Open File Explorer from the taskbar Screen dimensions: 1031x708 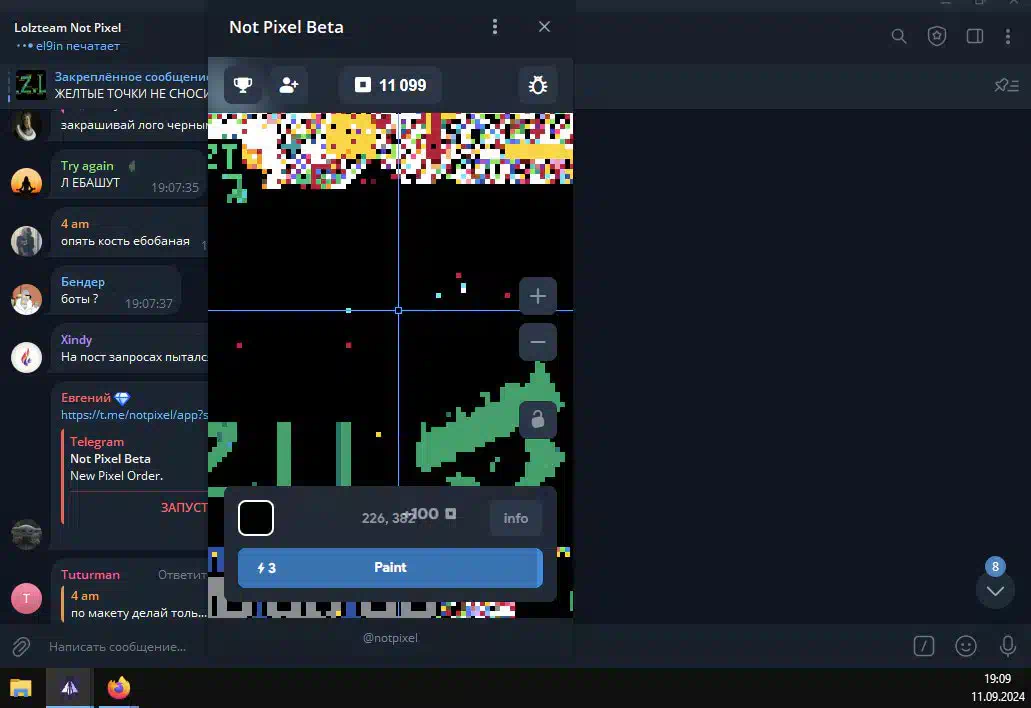21,688
